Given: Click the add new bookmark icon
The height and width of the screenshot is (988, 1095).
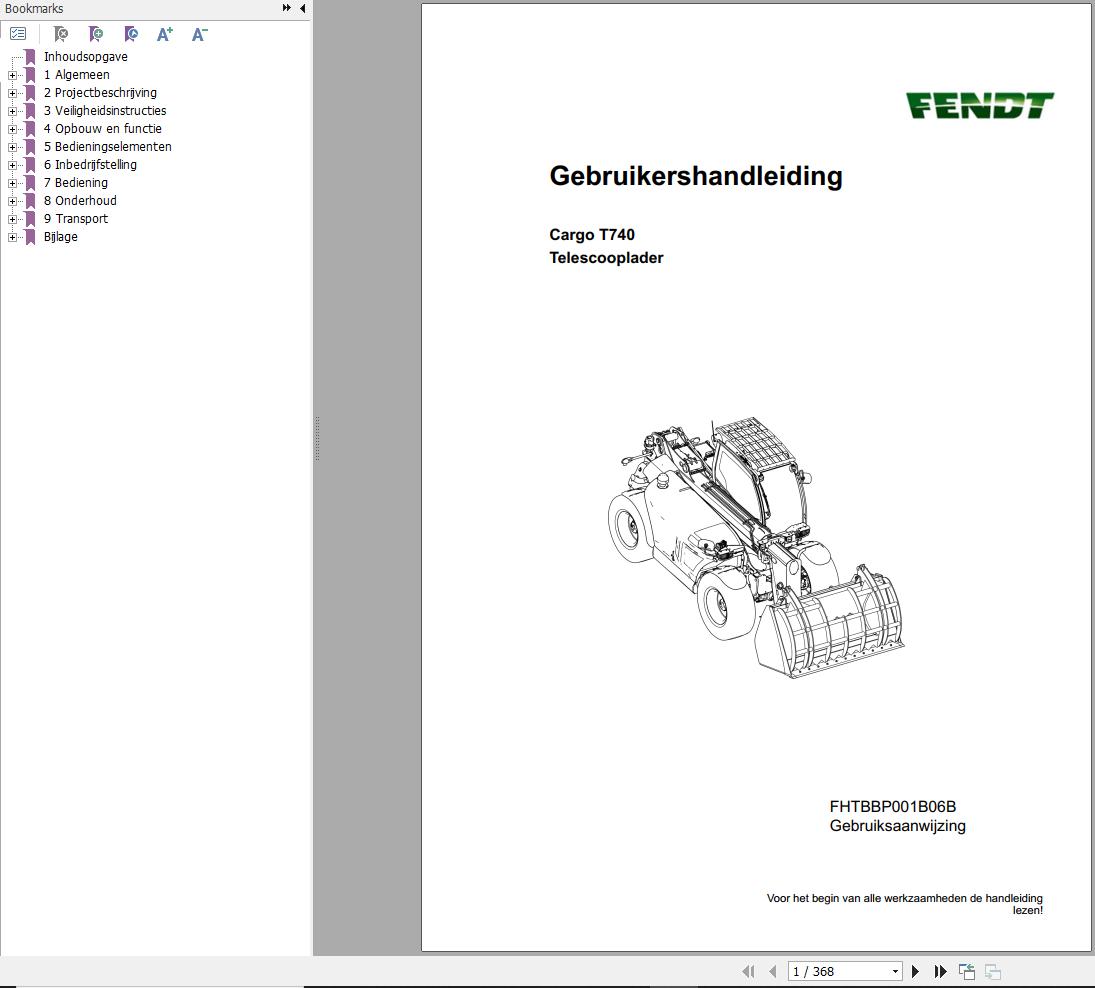Looking at the screenshot, I should click(96, 34).
